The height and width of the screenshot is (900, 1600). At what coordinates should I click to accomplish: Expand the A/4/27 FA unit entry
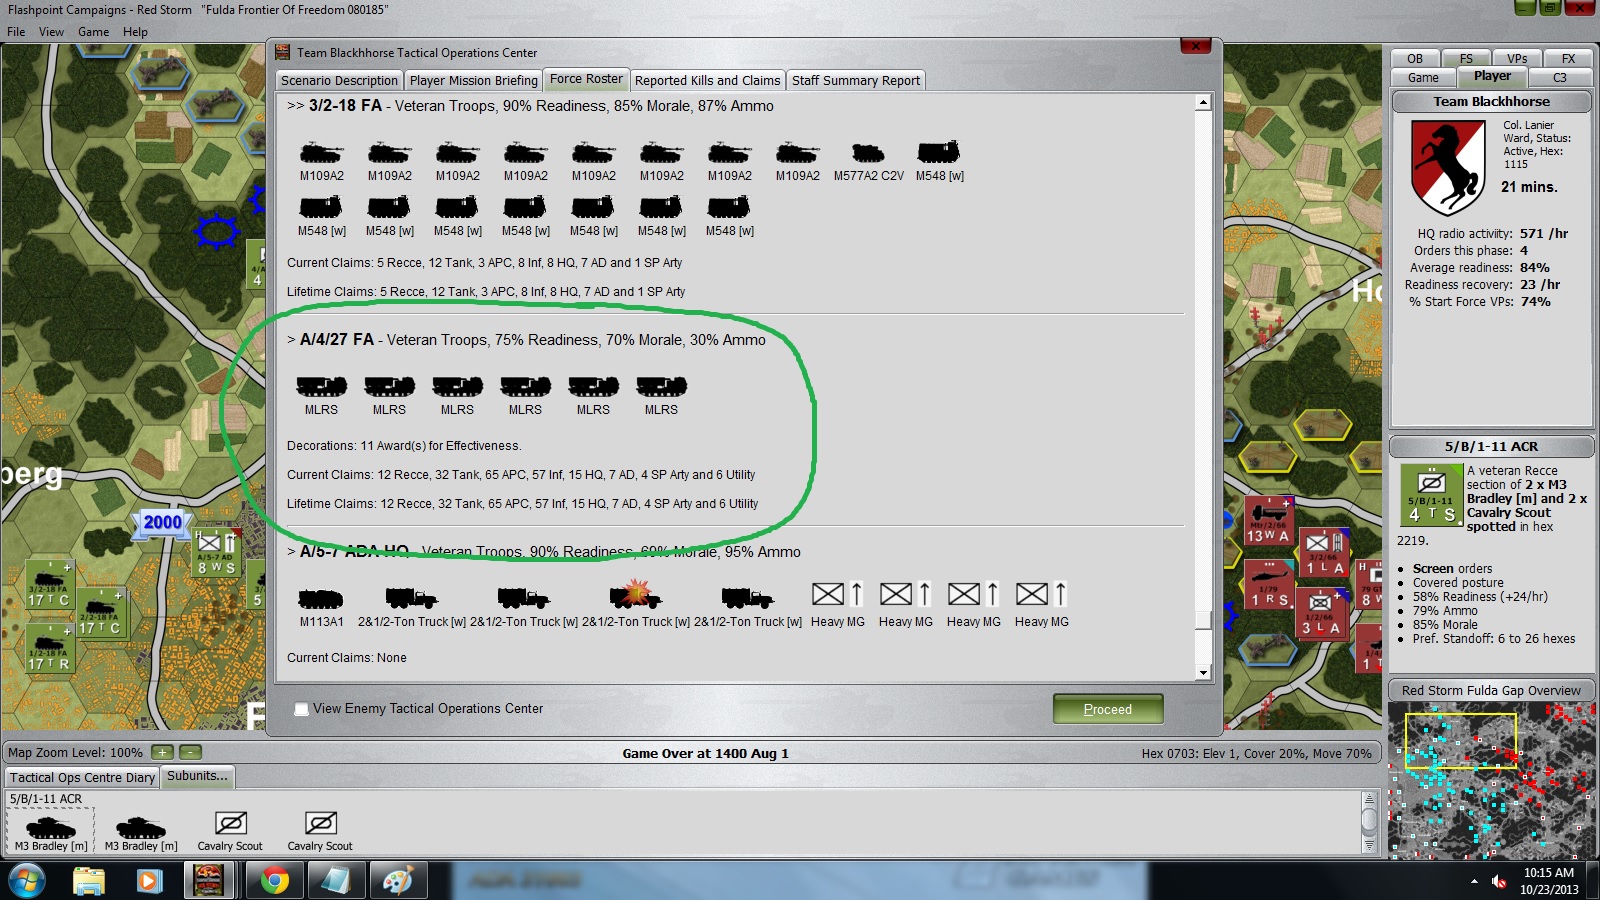[x=291, y=340]
